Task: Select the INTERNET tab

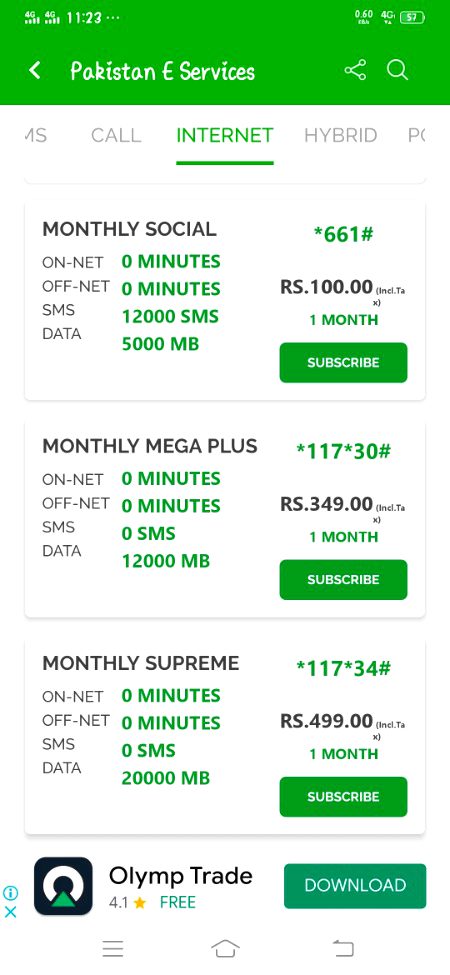Action: point(224,135)
